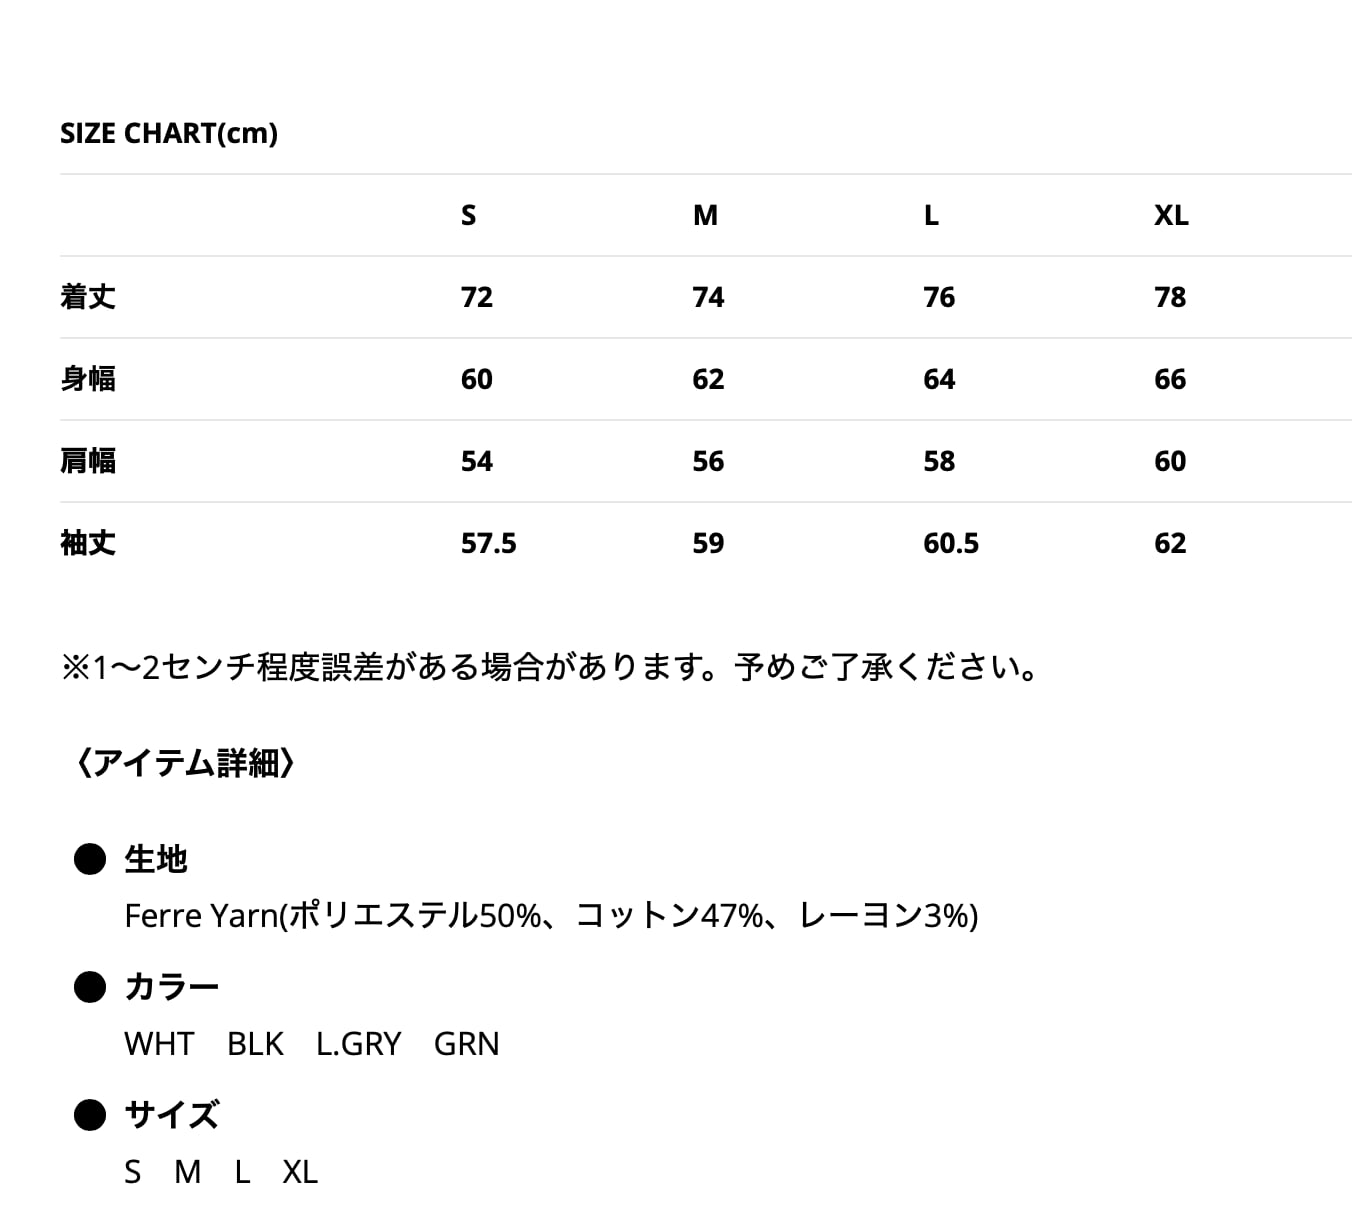Click the 57.5 sleeve length value

point(488,543)
